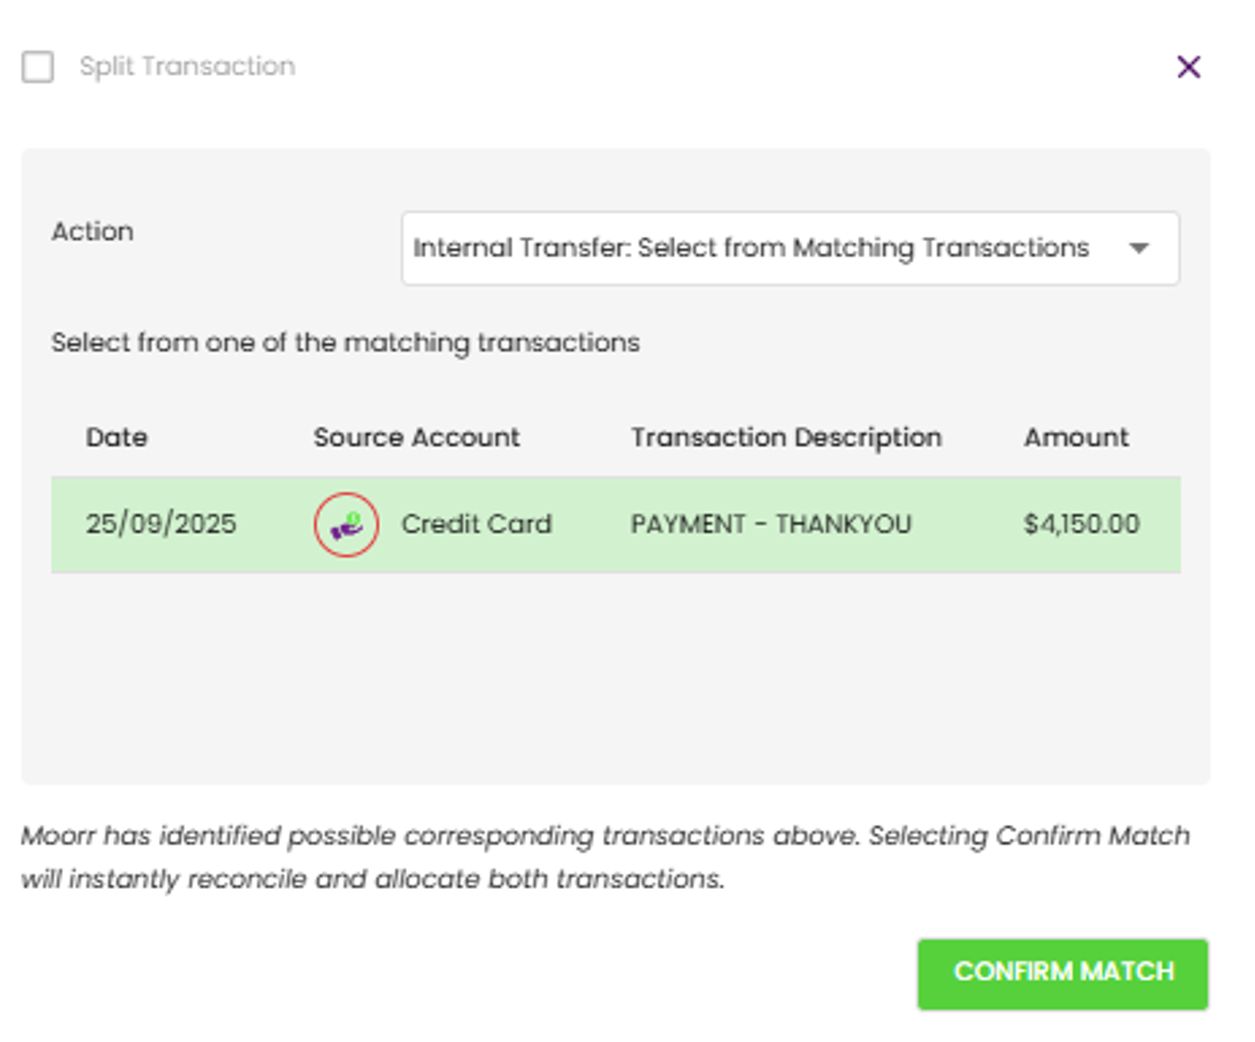Click empty grey panel area below the transaction row

615,680
